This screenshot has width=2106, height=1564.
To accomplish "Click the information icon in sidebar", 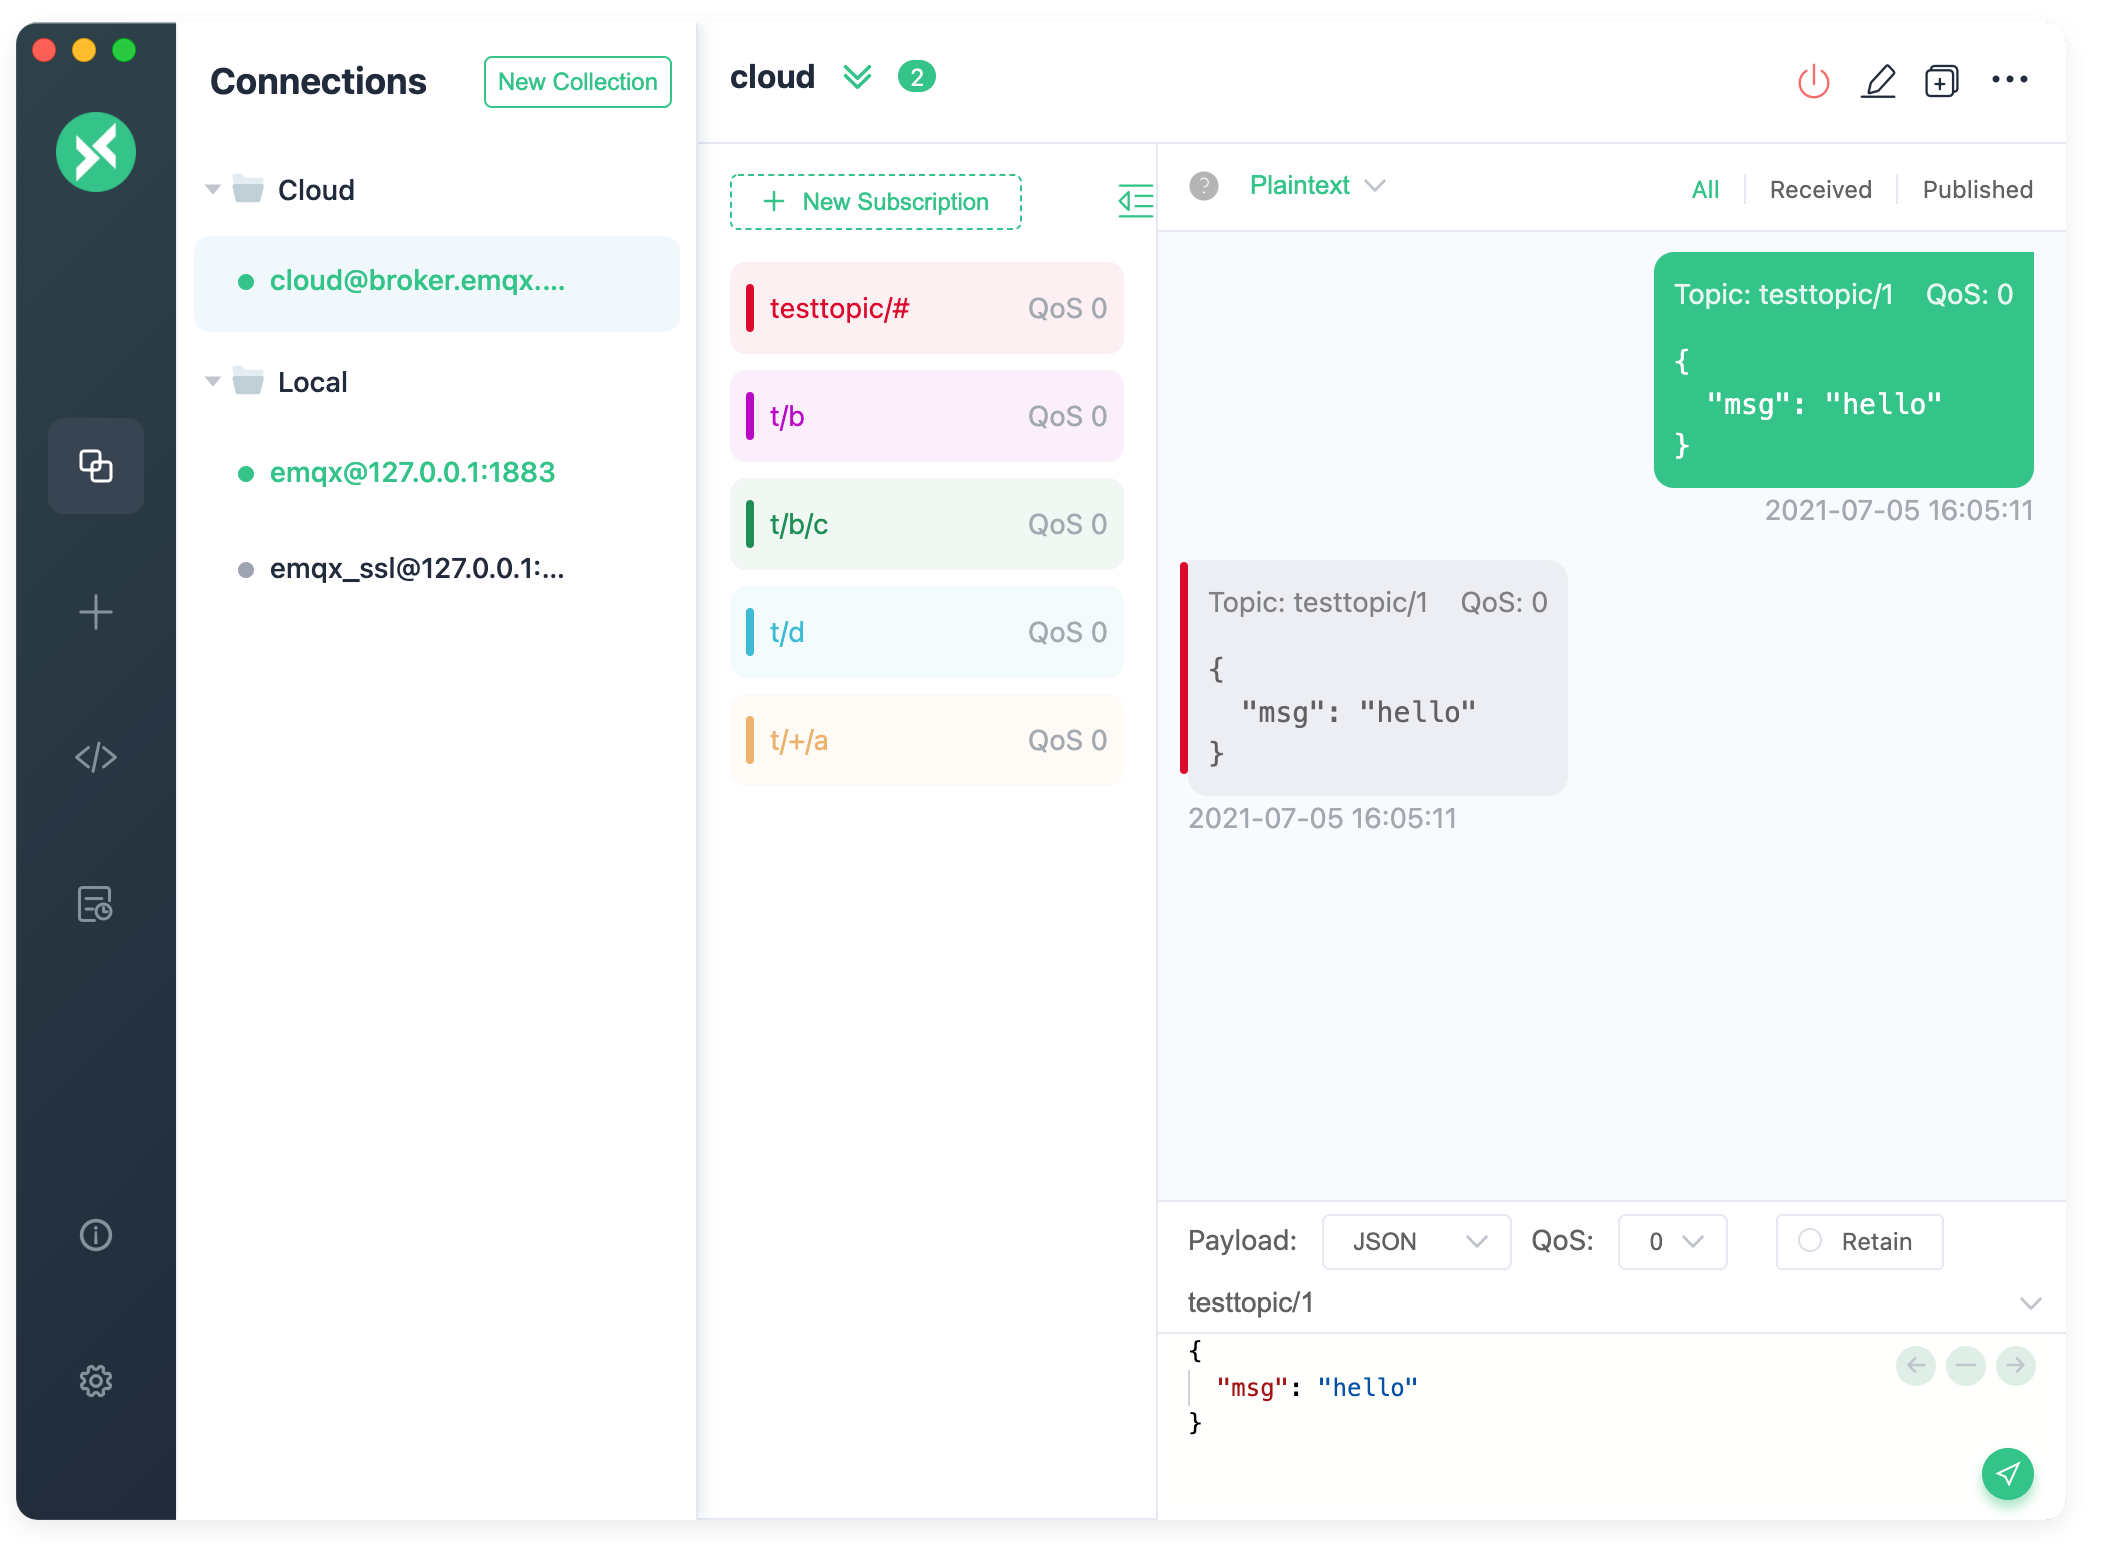I will 95,1234.
